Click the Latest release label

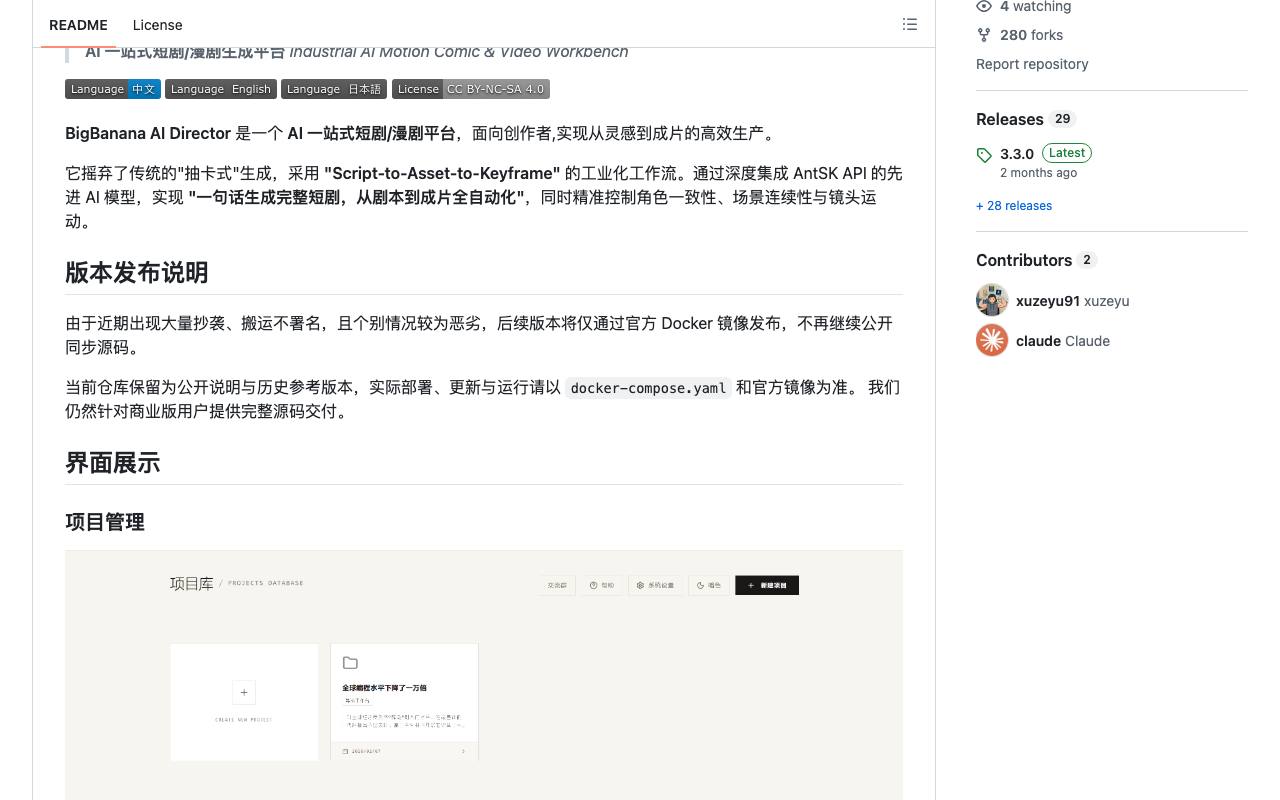1067,153
